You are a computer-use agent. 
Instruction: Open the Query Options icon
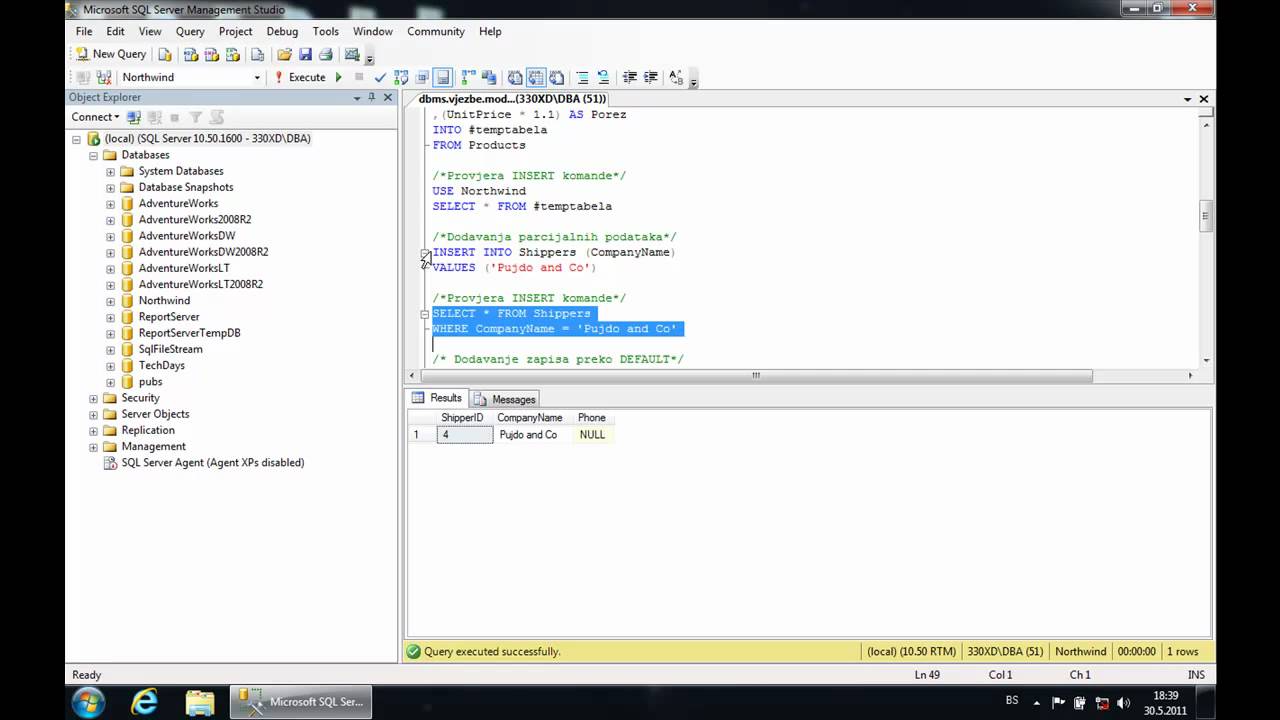[x=422, y=77]
